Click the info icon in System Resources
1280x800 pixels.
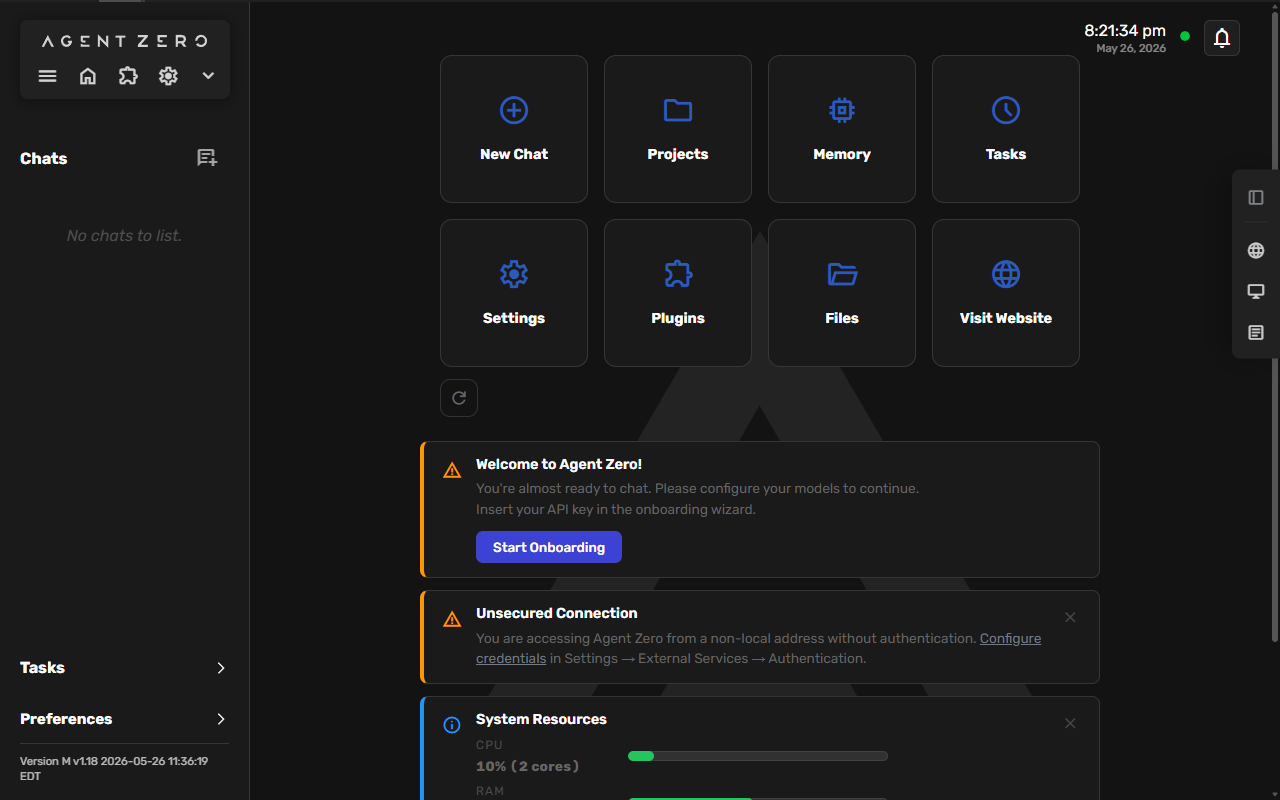[x=452, y=725]
